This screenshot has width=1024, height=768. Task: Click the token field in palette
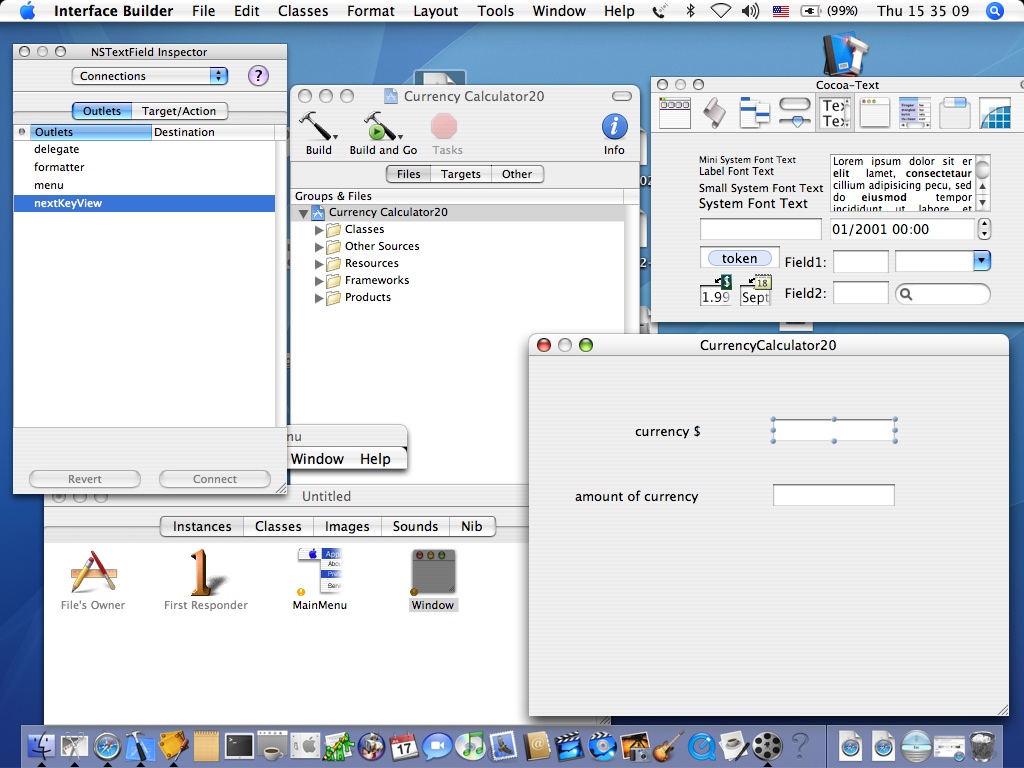pos(740,258)
